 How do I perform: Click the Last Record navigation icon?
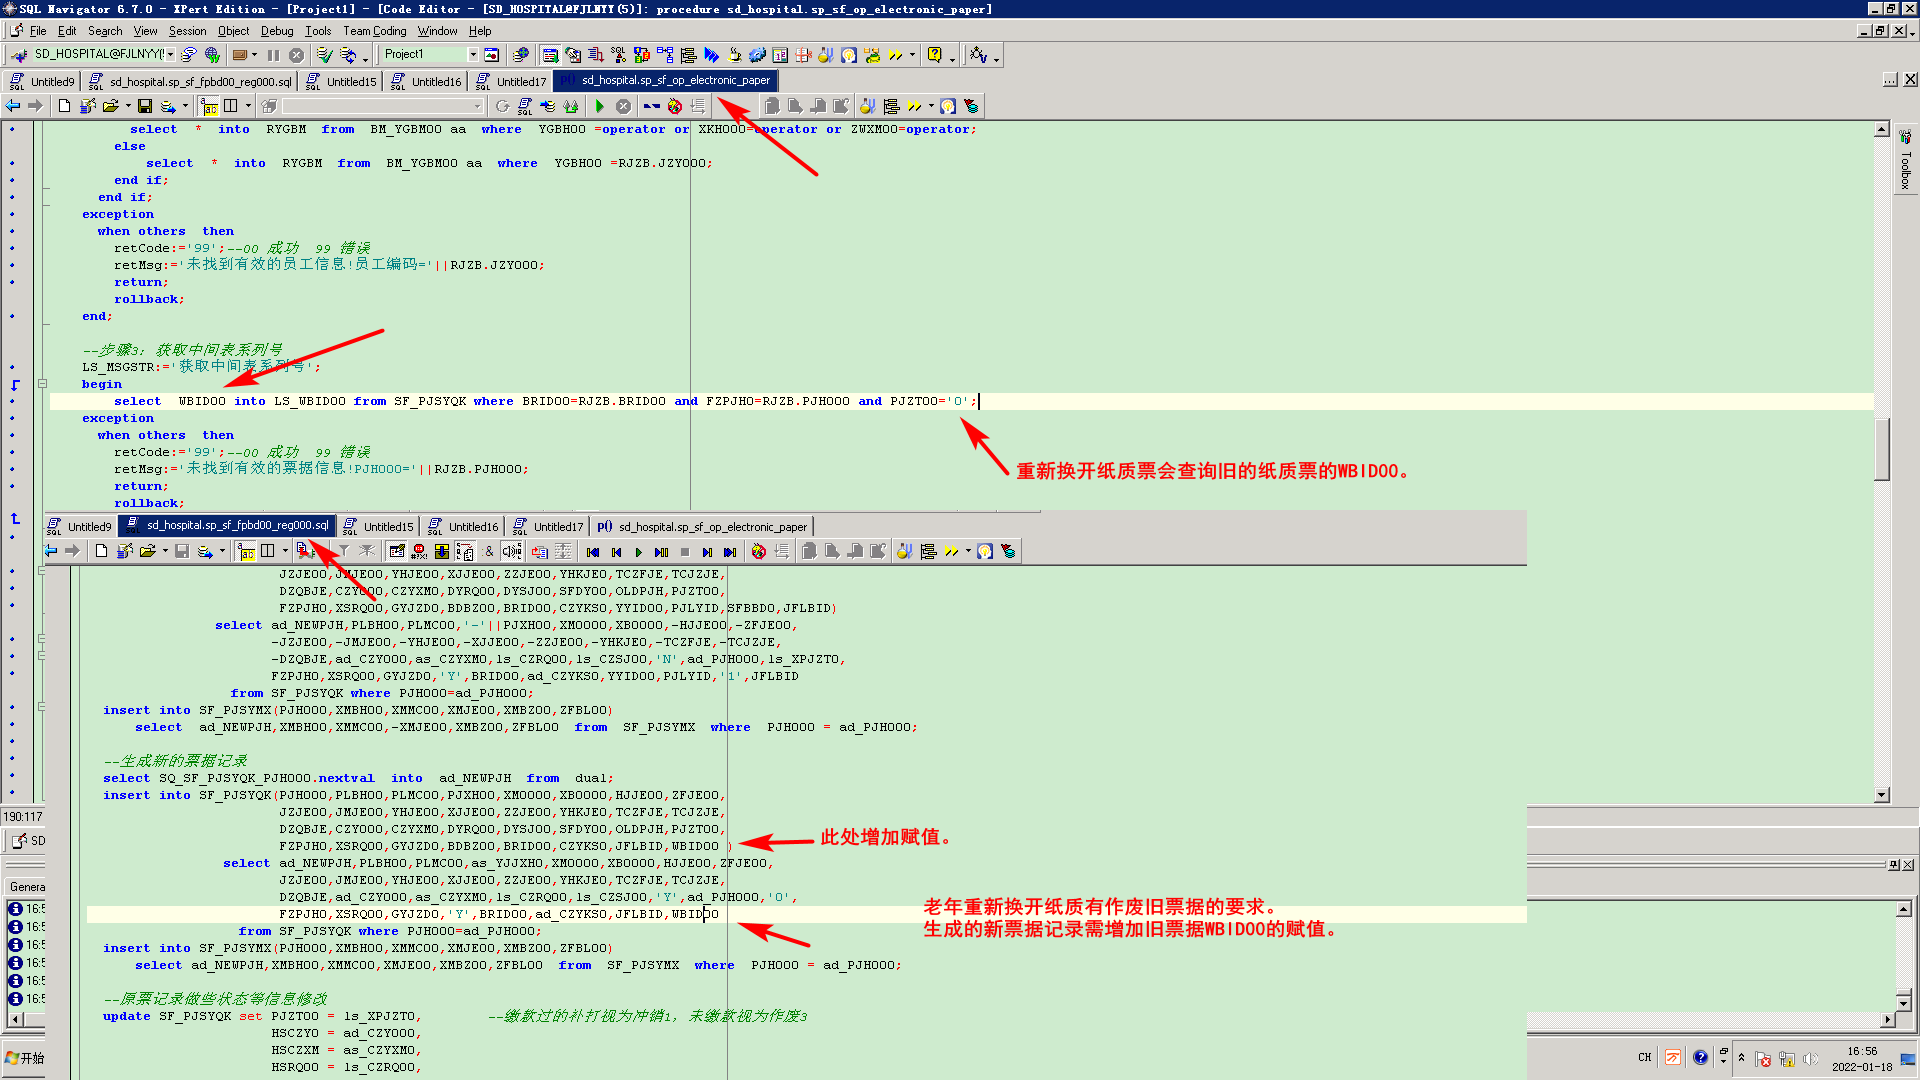[730, 552]
